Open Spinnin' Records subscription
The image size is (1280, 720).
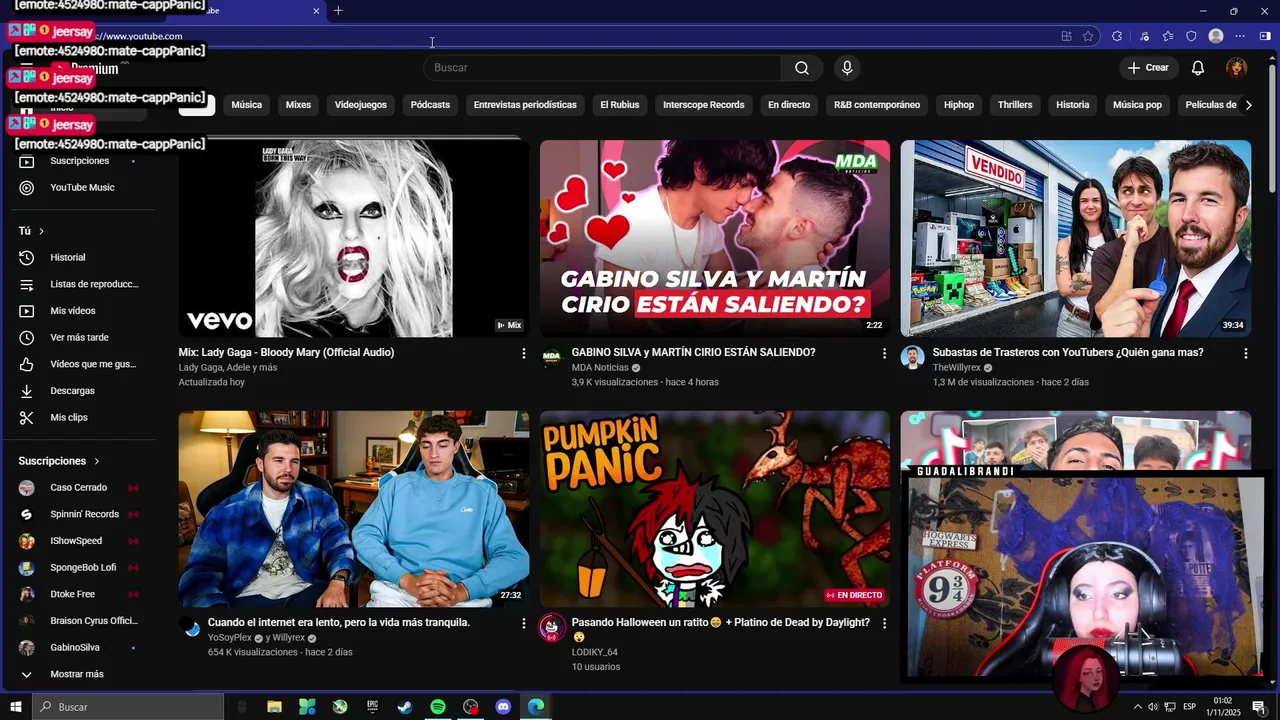[x=85, y=514]
